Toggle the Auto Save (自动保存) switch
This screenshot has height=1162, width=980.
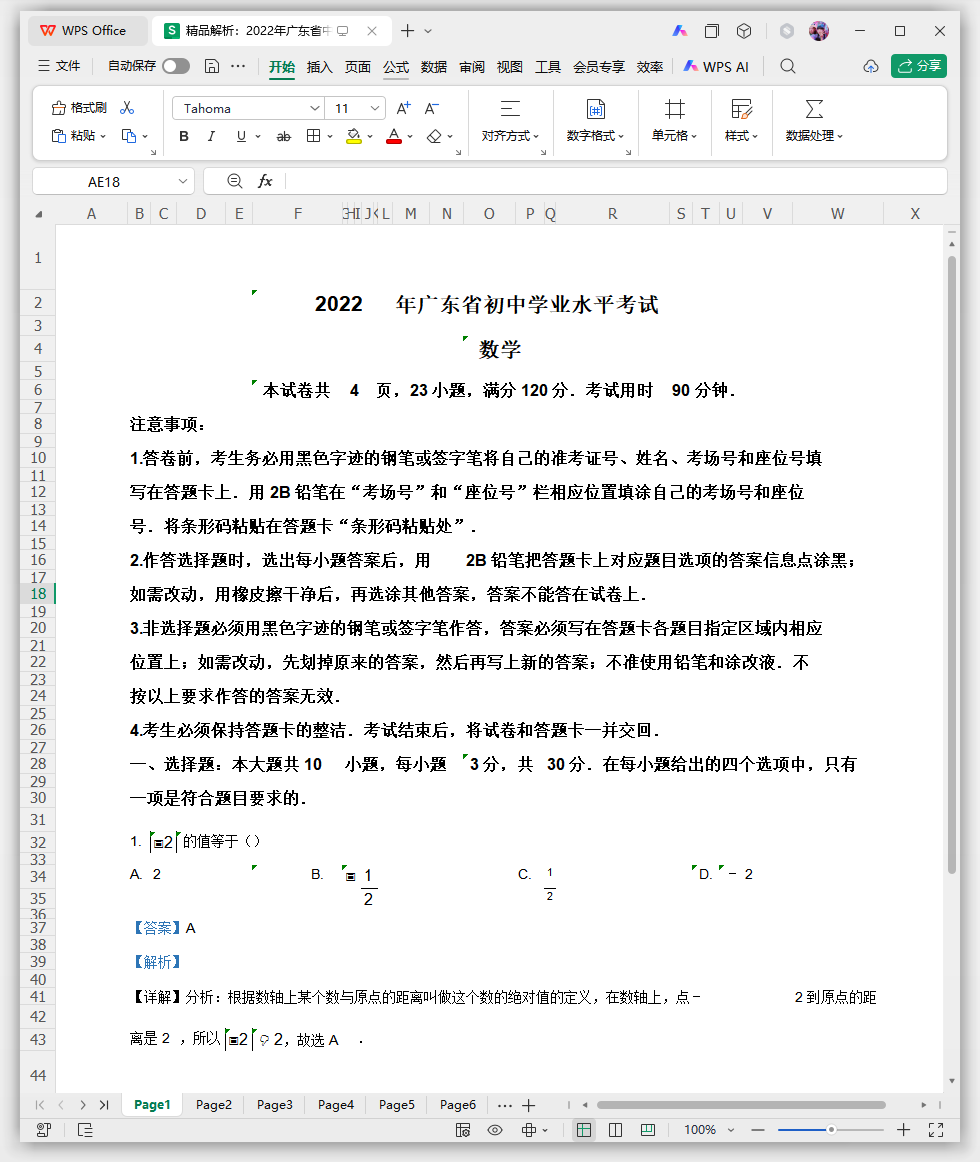(x=176, y=66)
